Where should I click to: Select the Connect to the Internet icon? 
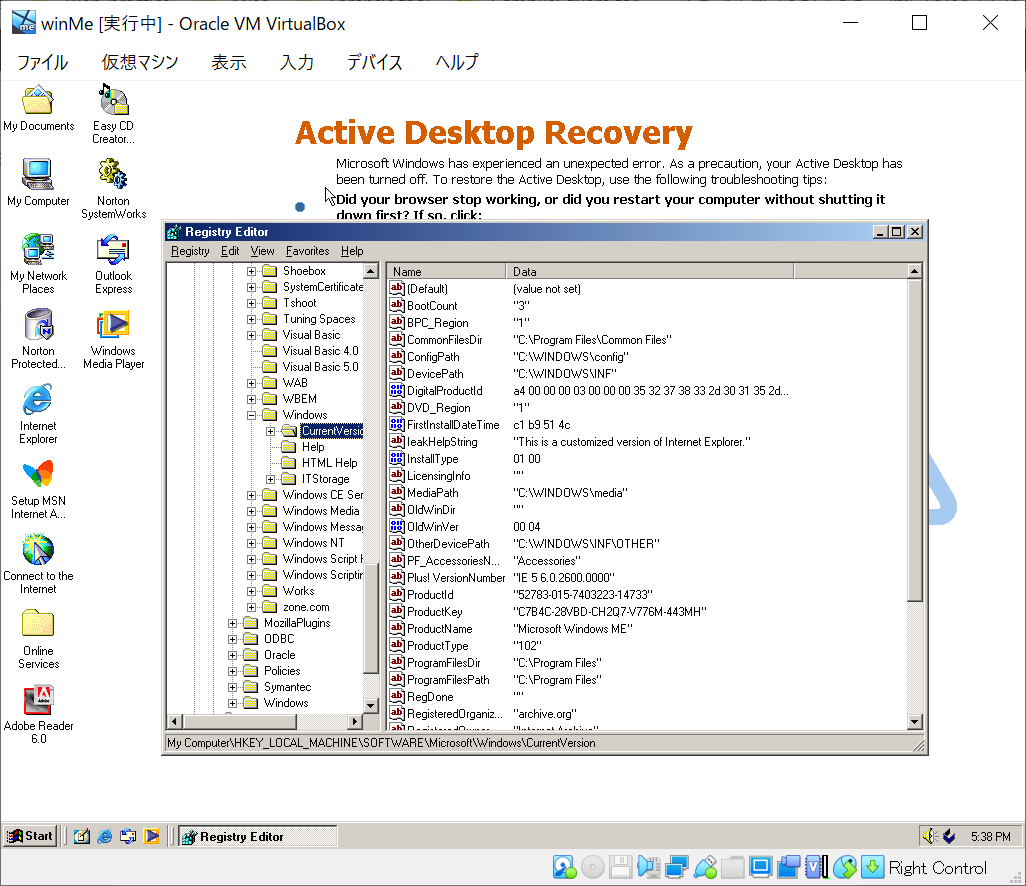pyautogui.click(x=38, y=563)
